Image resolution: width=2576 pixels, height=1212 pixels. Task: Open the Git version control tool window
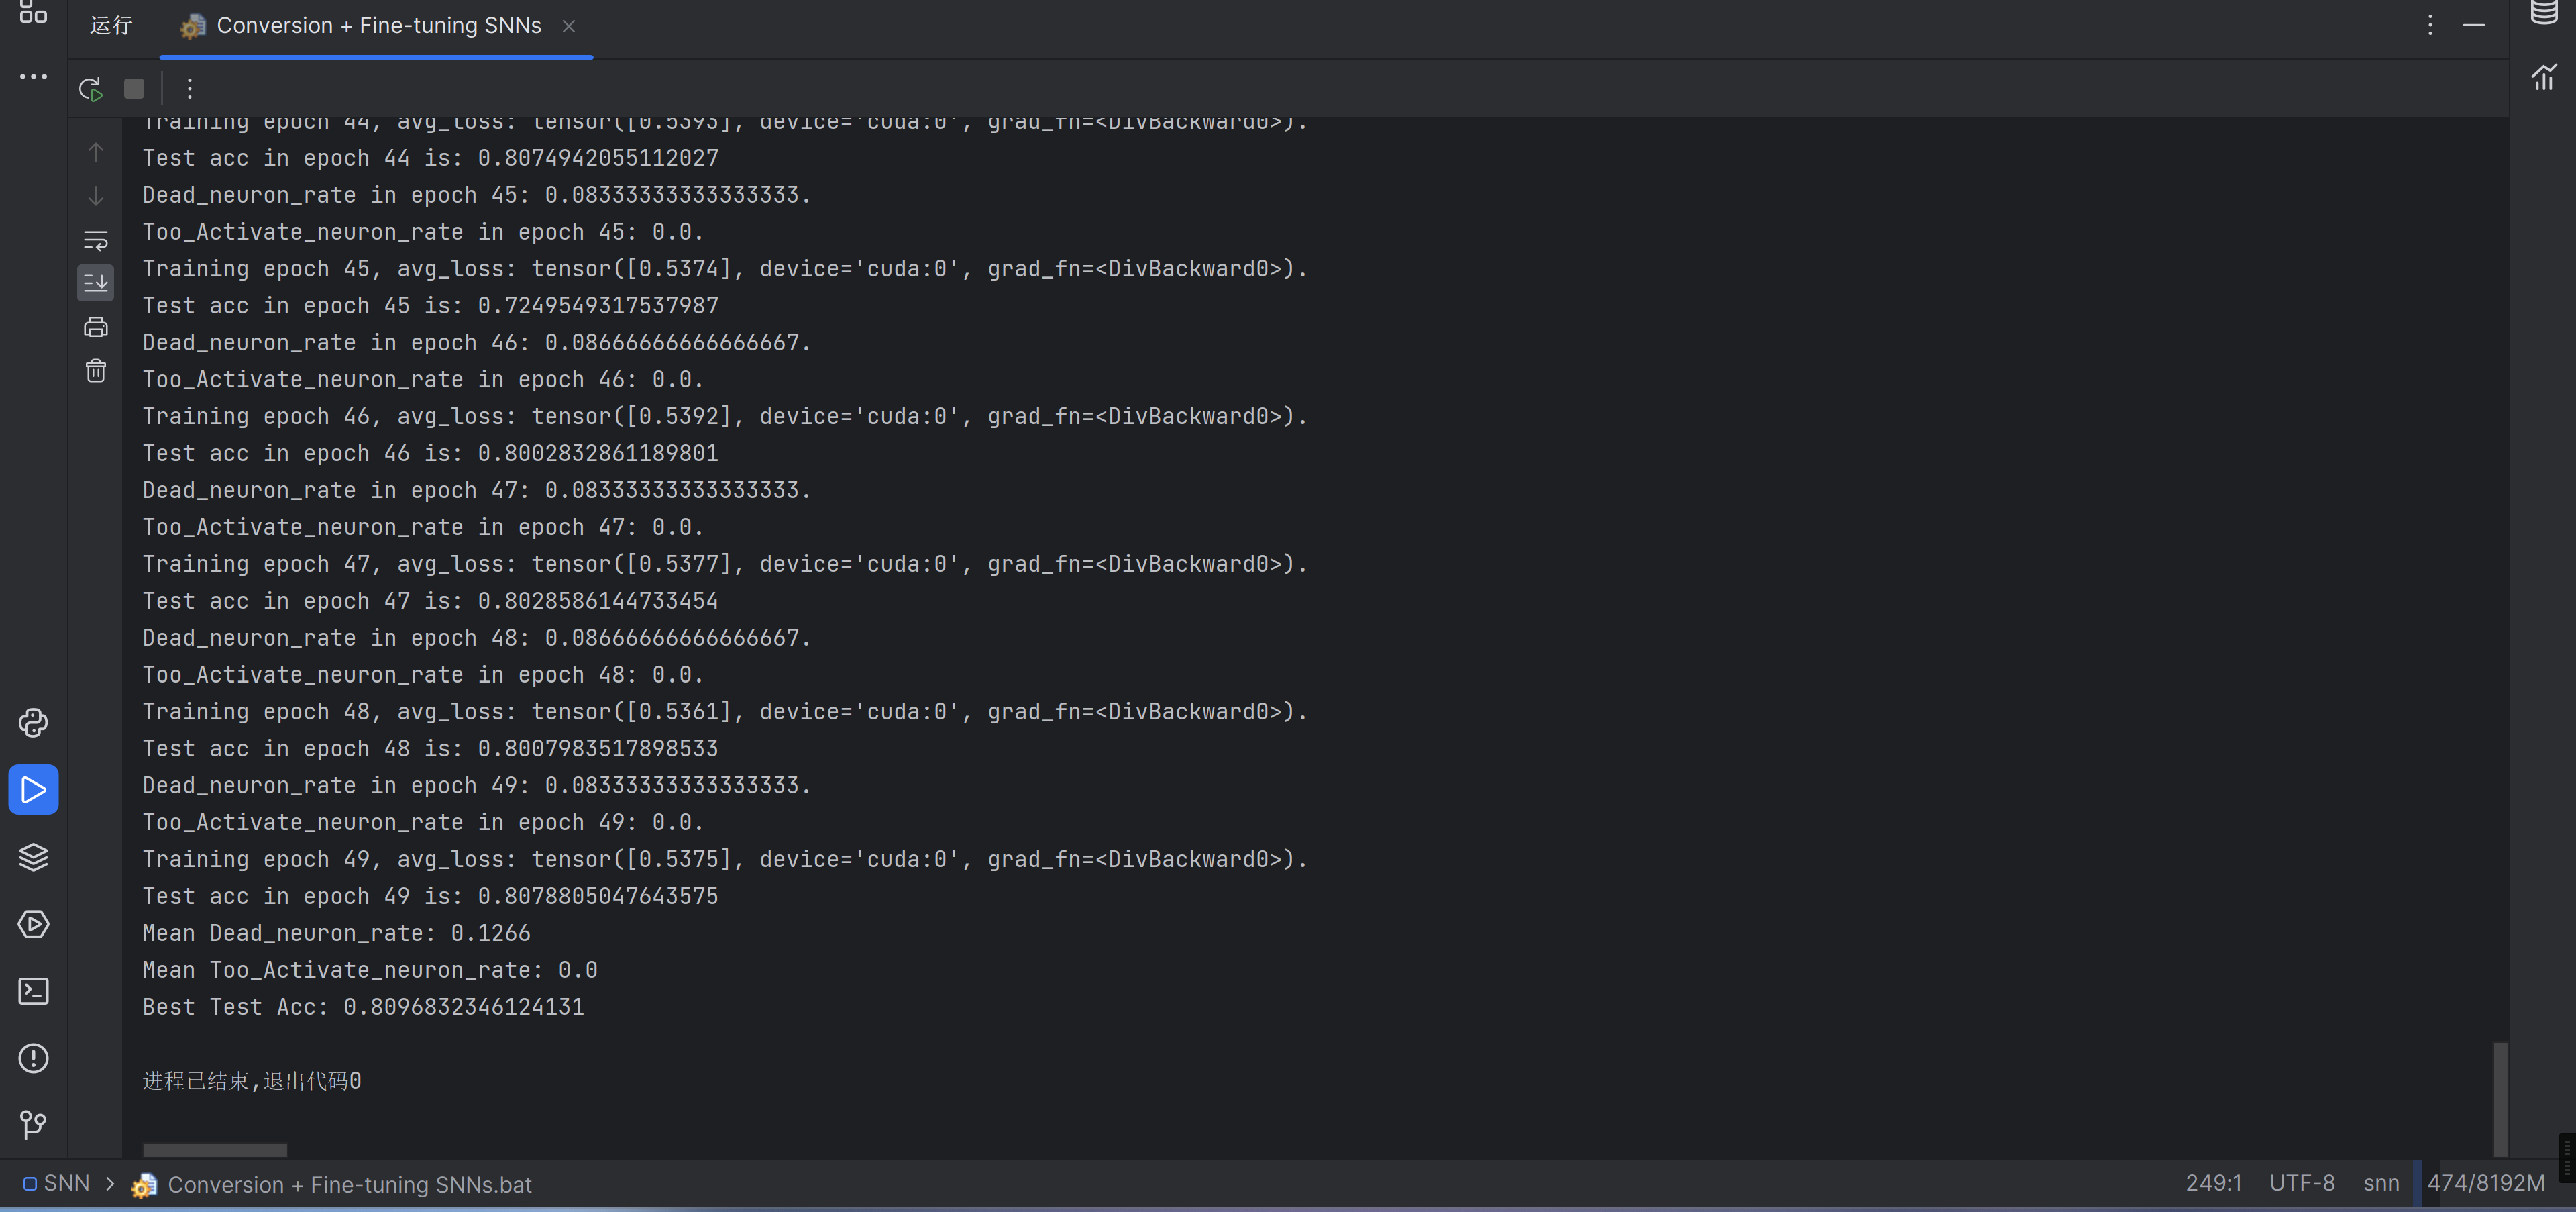coord(33,1125)
